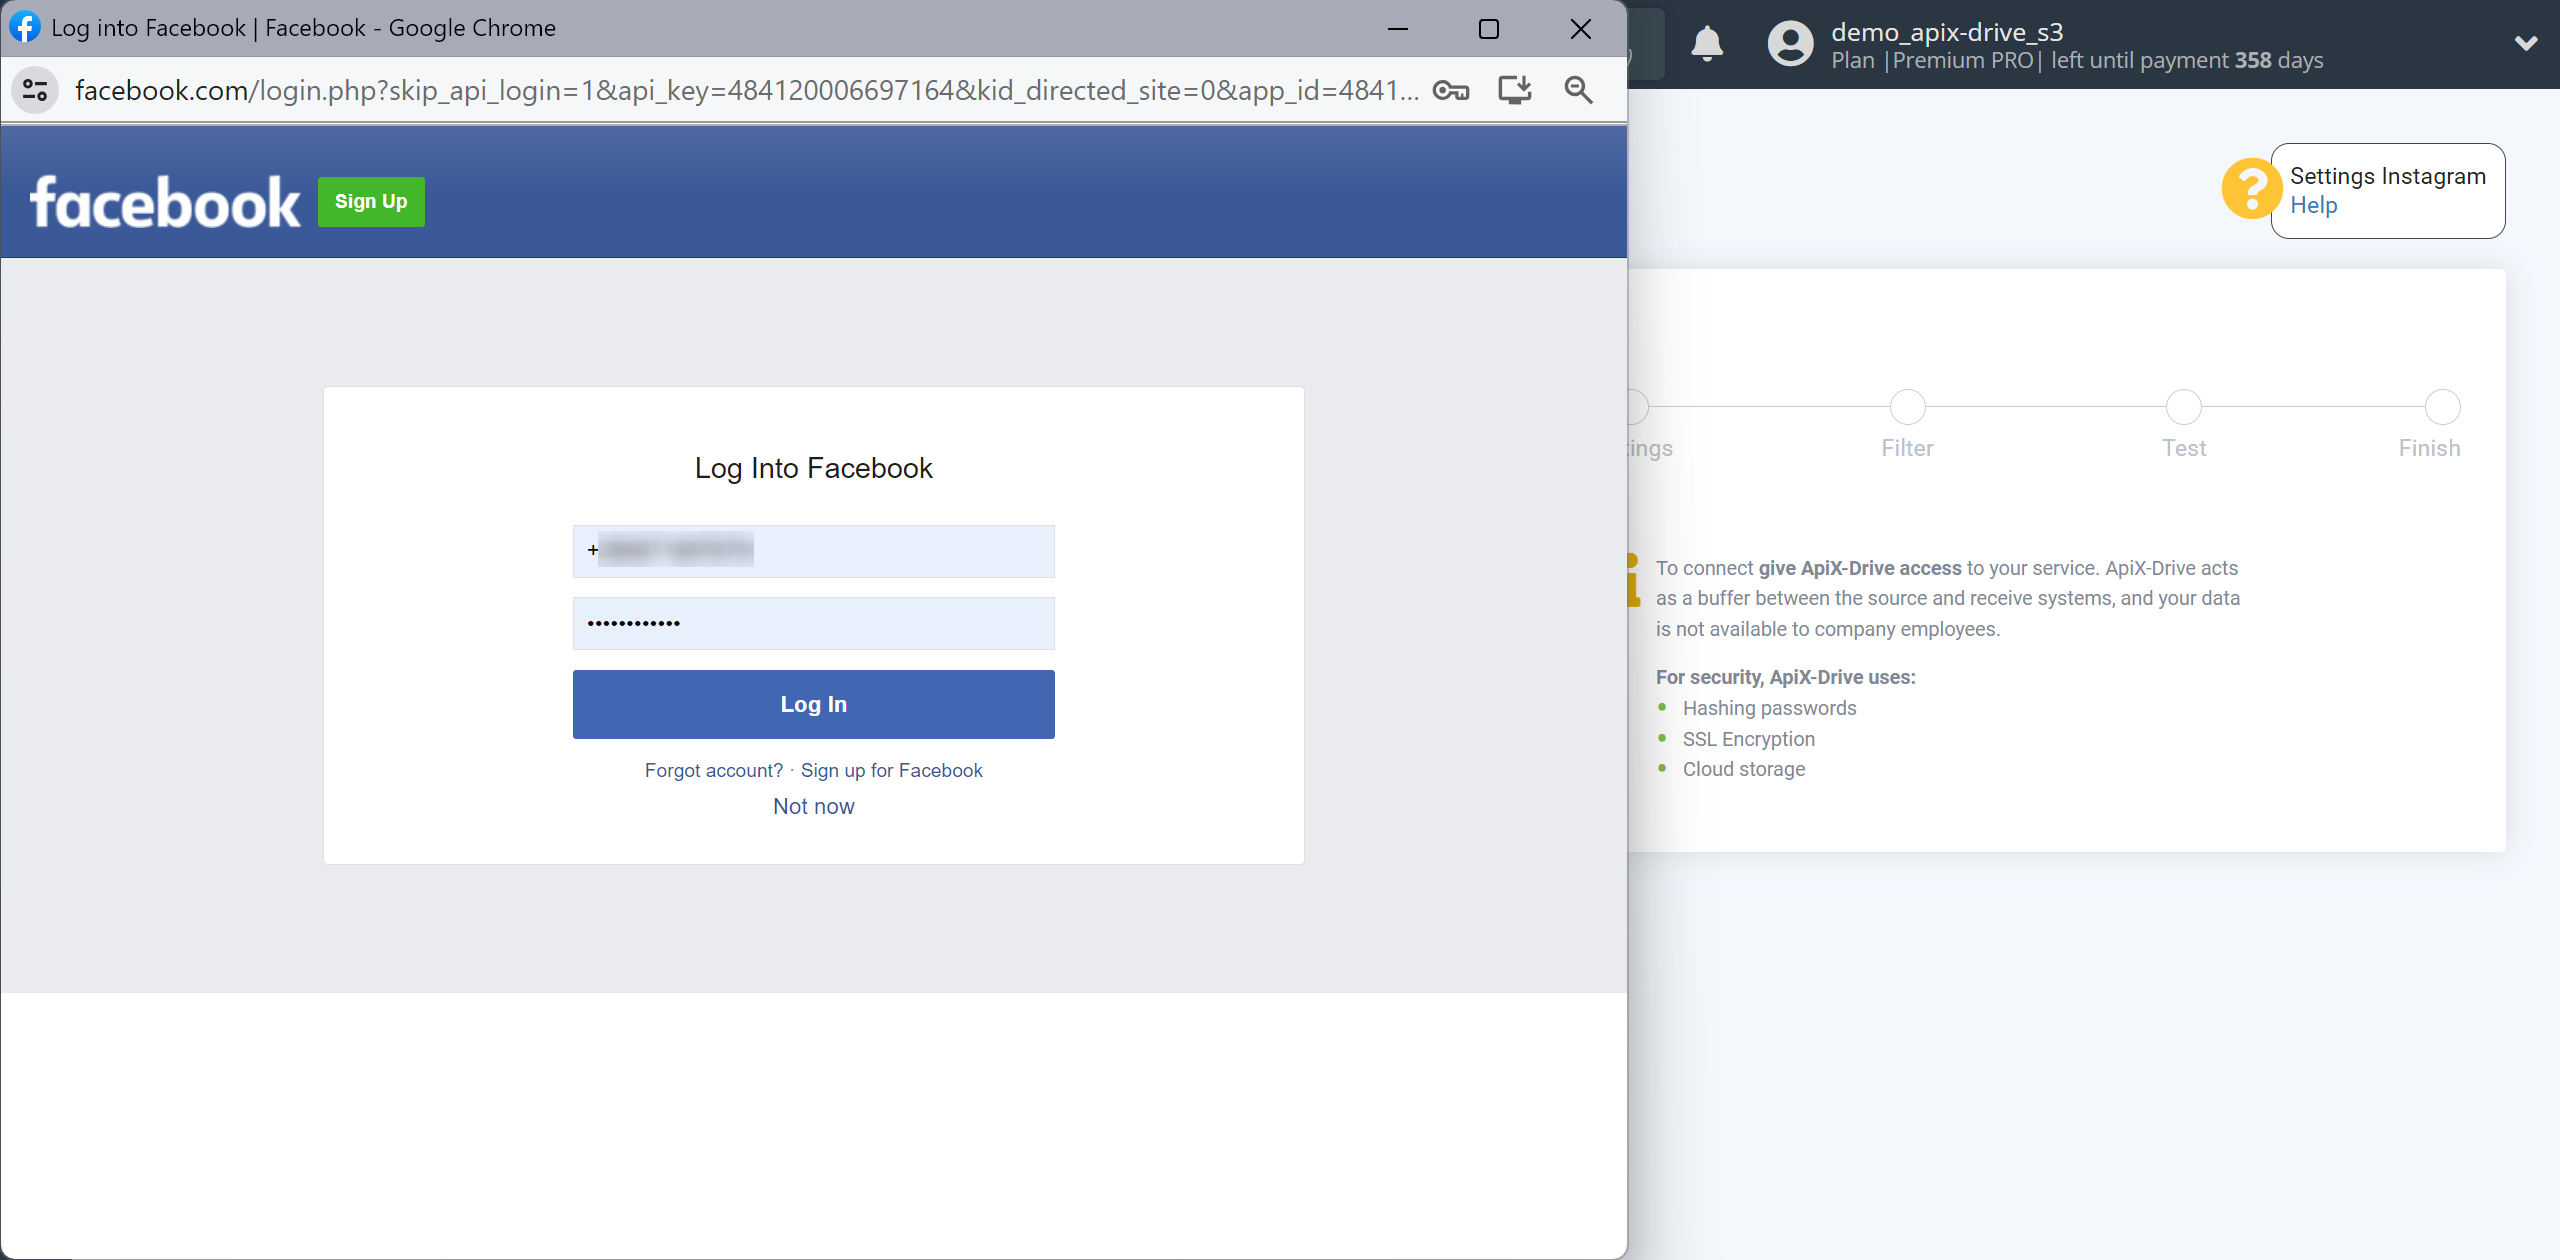Click the Log In button
The image size is (2560, 1260).
tap(813, 703)
